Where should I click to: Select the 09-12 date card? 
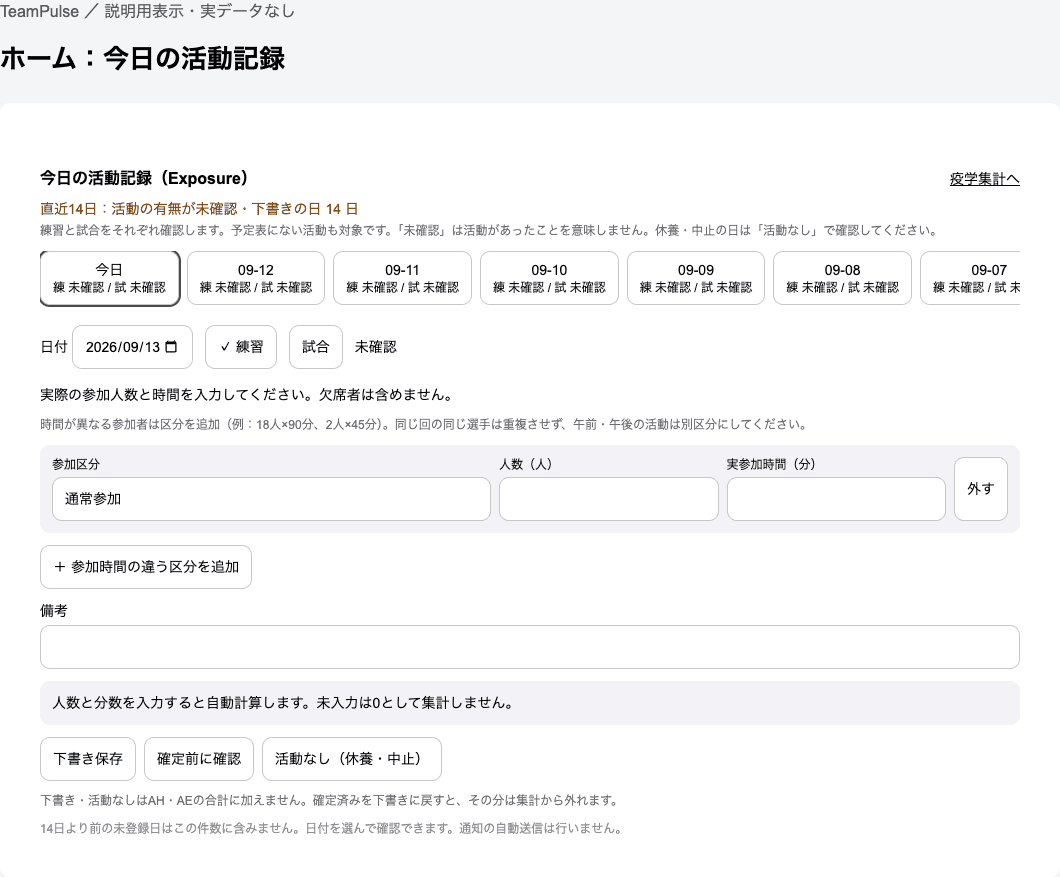click(256, 279)
